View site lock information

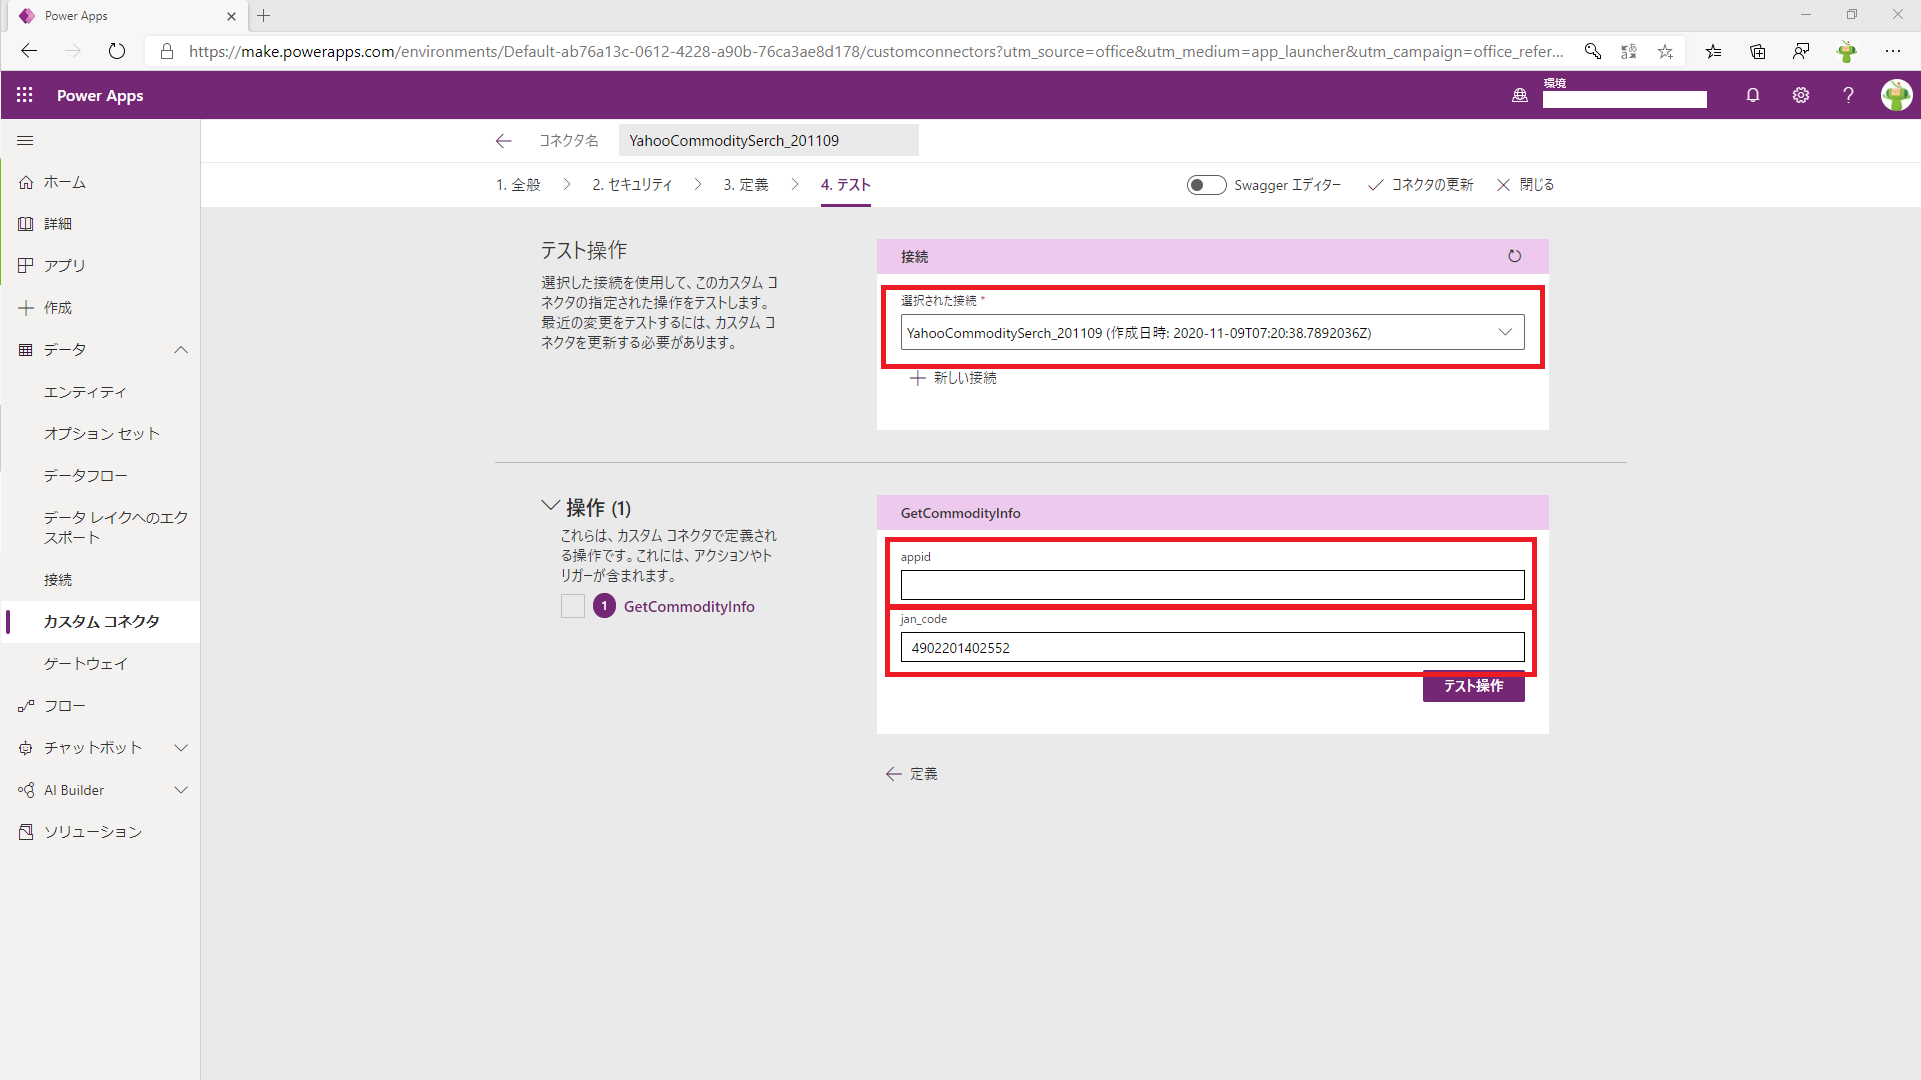coord(167,51)
